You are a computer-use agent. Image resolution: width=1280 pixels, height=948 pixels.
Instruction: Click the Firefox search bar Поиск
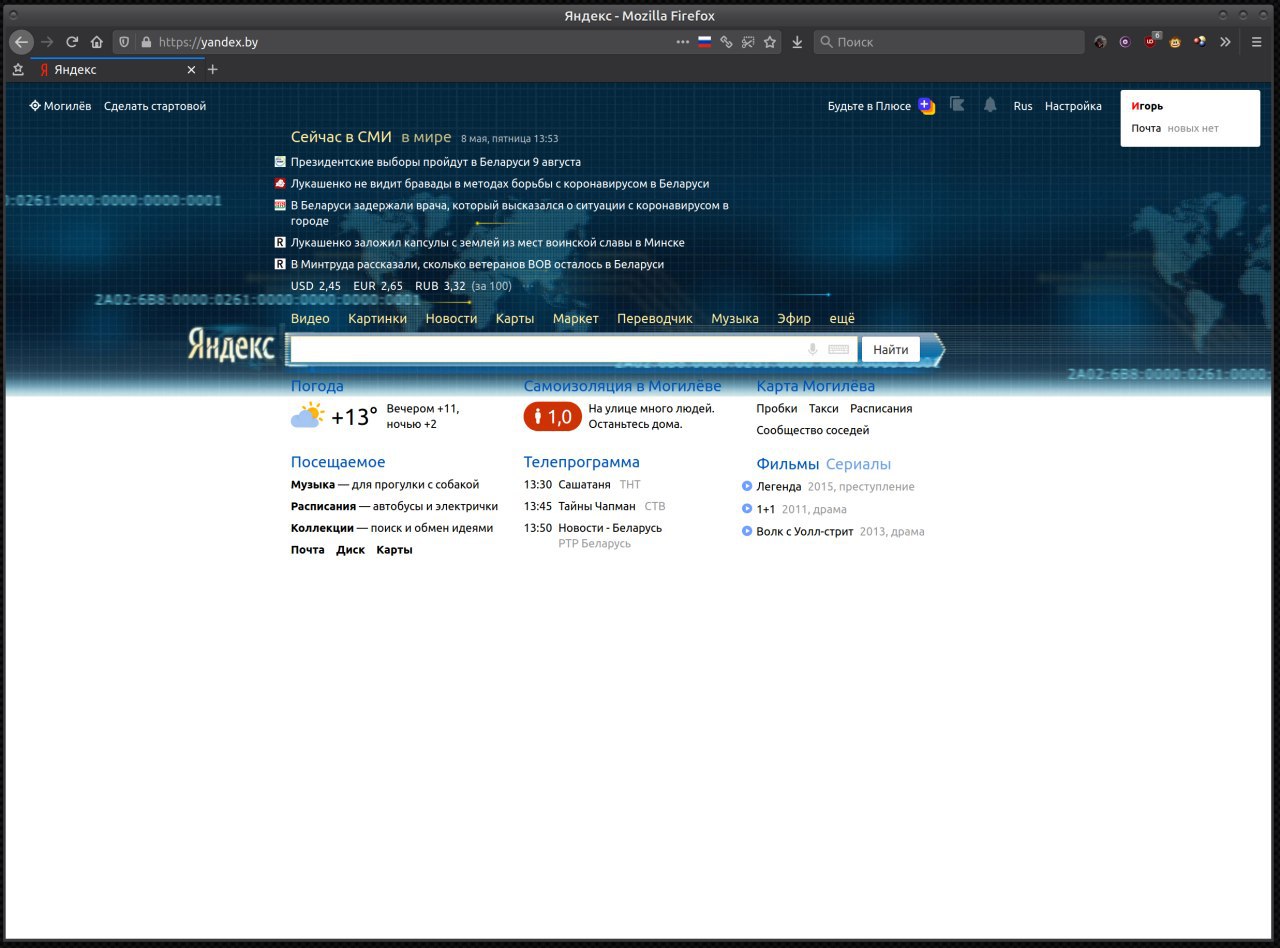click(949, 42)
